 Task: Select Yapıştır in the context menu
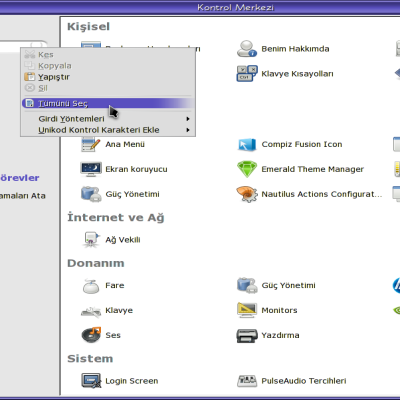click(108, 77)
